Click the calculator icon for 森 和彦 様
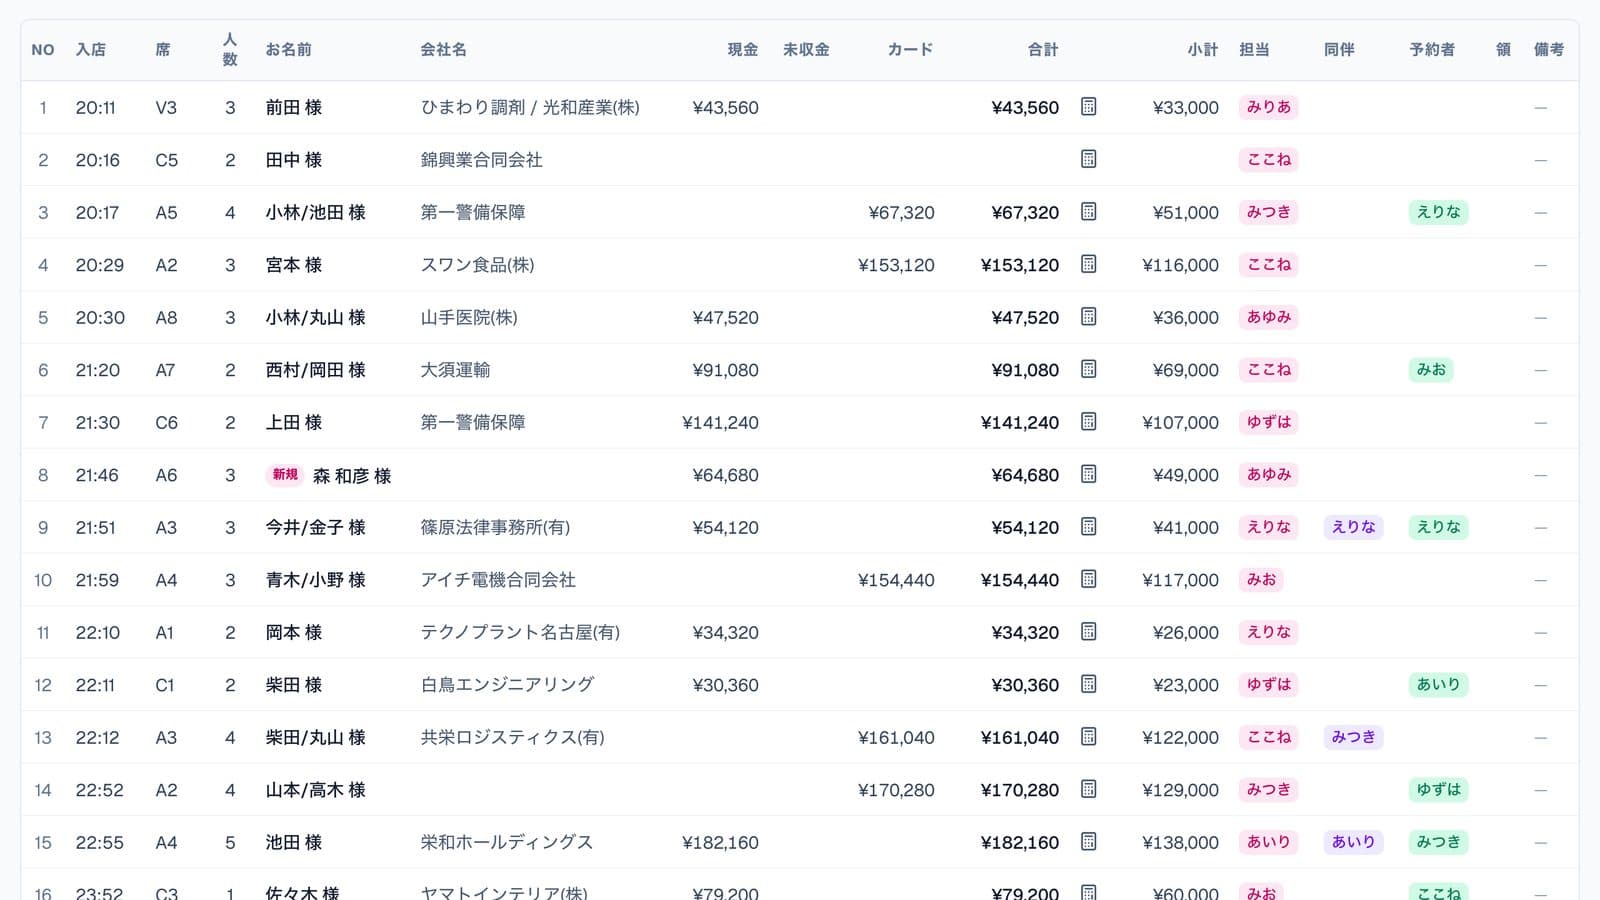Viewport: 1600px width, 900px height. (x=1089, y=474)
